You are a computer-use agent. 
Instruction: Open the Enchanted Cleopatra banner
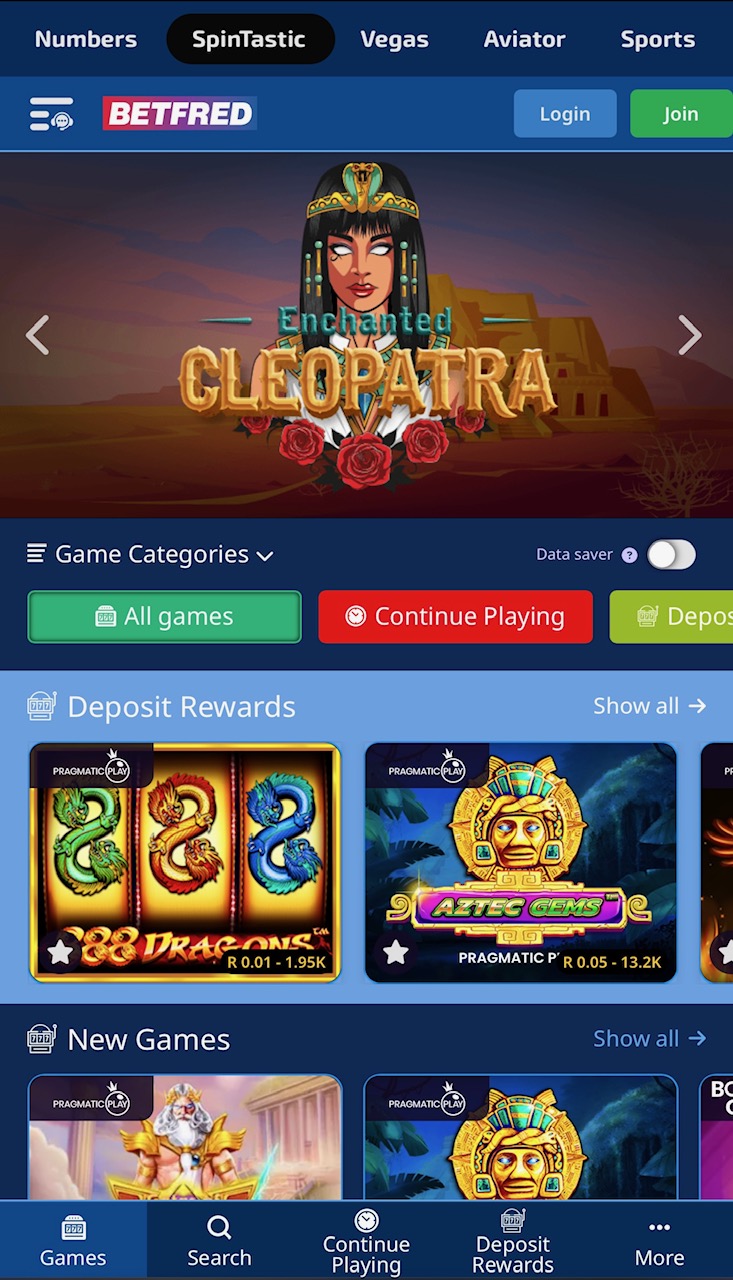coord(366,335)
